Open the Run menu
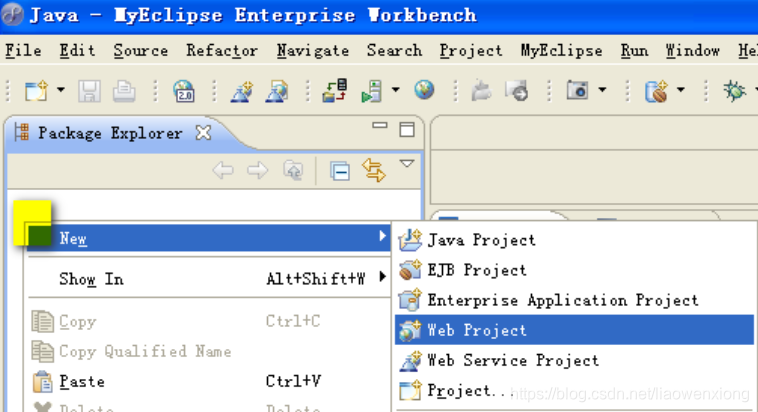The width and height of the screenshot is (758, 412). (634, 50)
